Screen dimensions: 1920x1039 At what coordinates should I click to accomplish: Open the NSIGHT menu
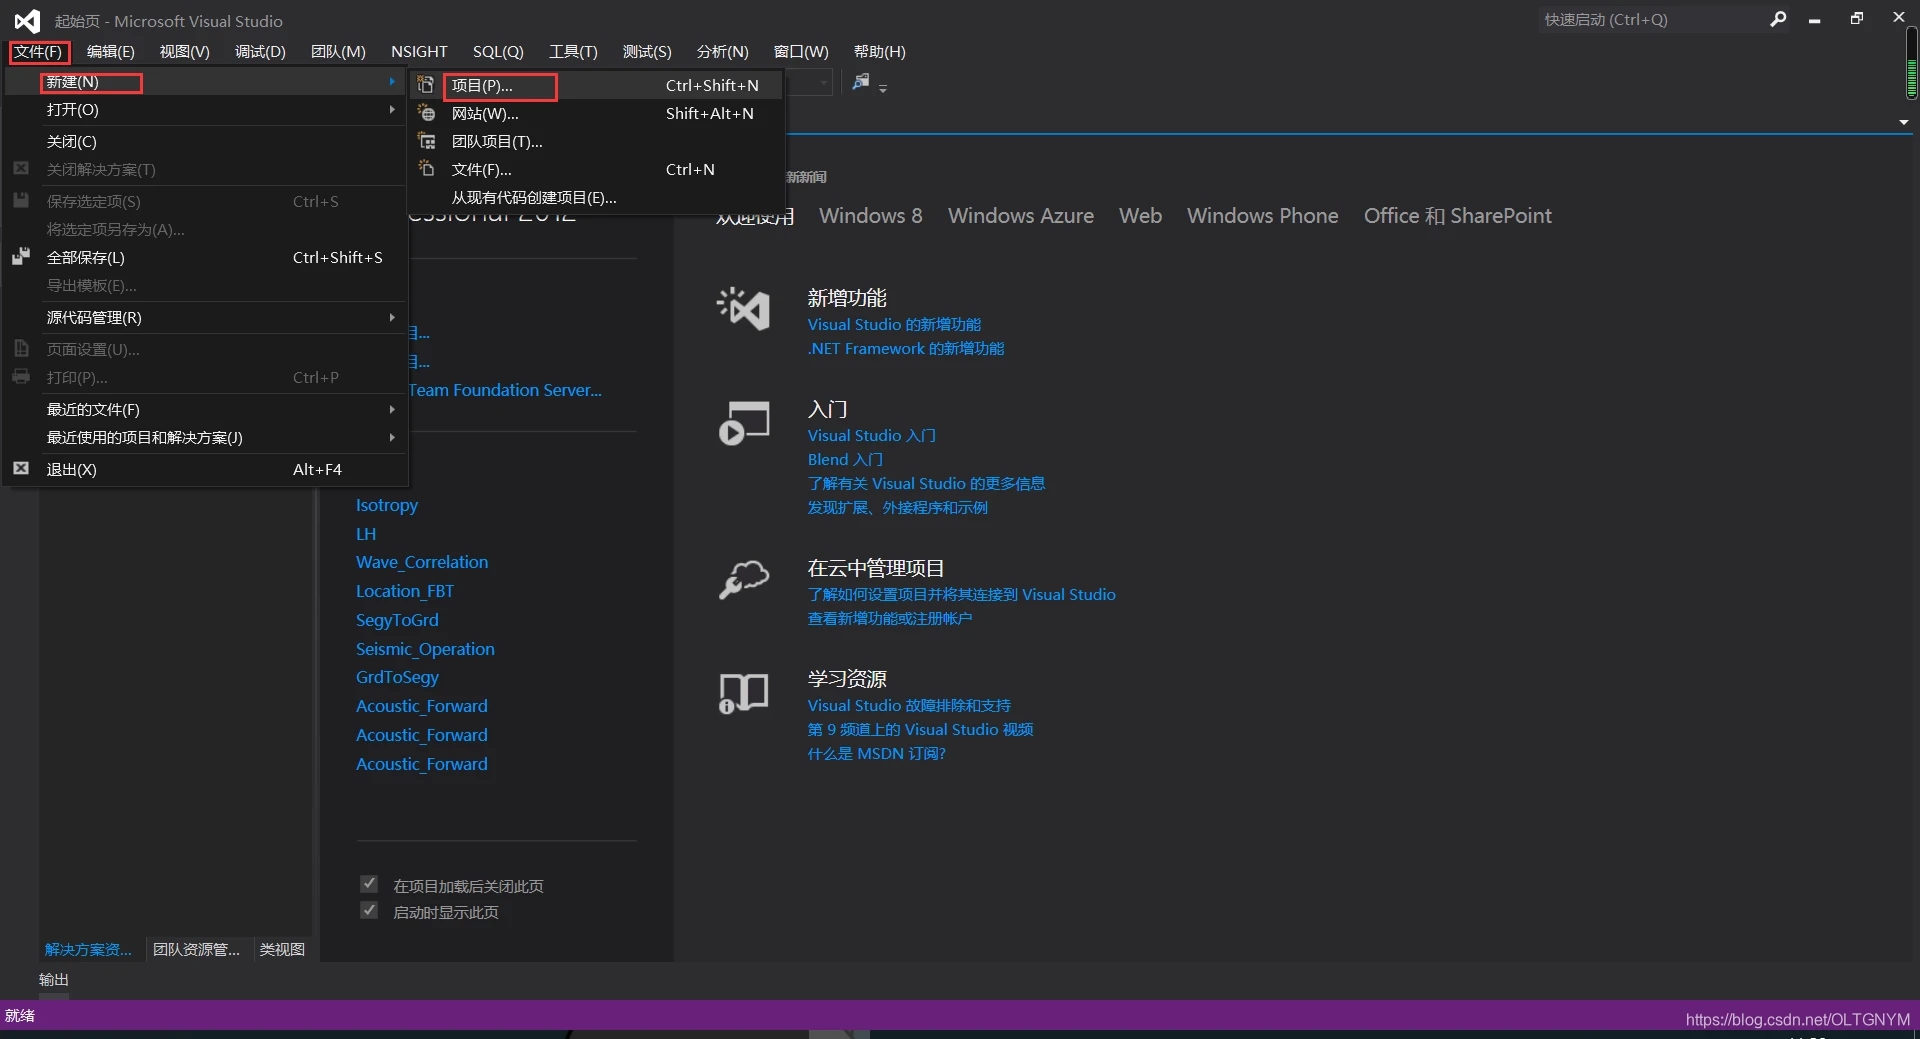[419, 51]
